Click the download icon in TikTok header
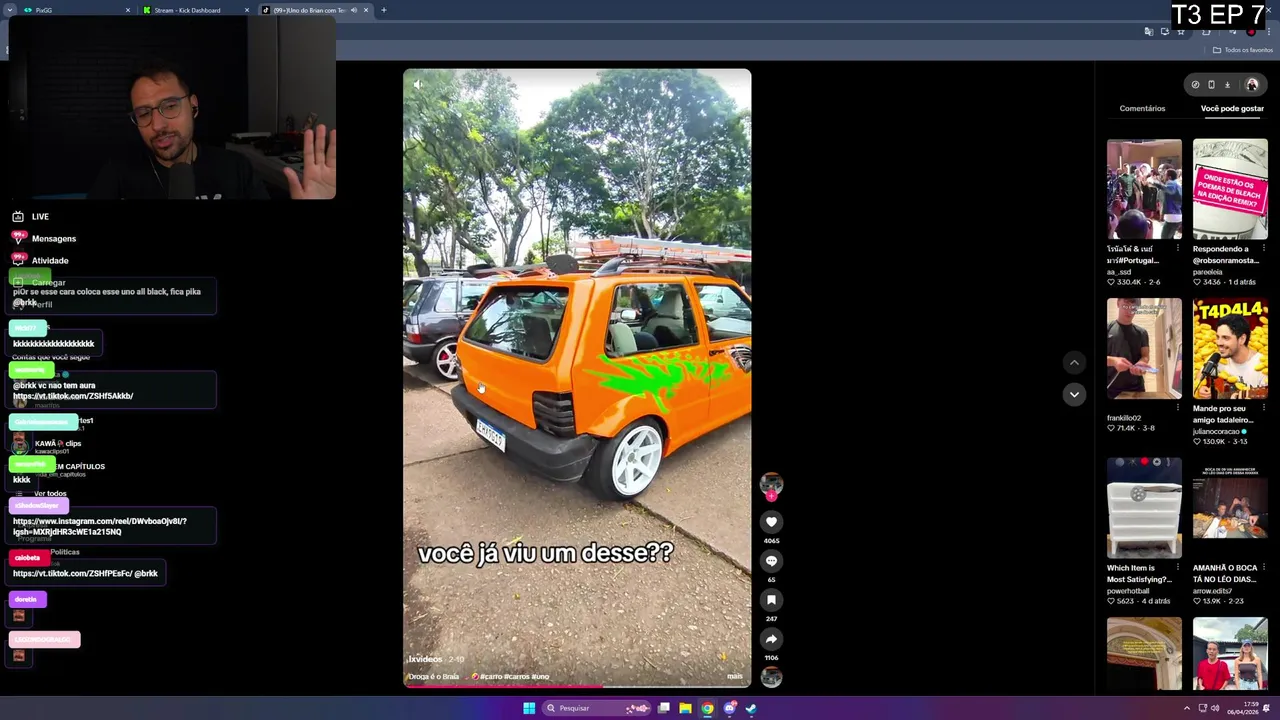The height and width of the screenshot is (720, 1280). [x=1227, y=85]
